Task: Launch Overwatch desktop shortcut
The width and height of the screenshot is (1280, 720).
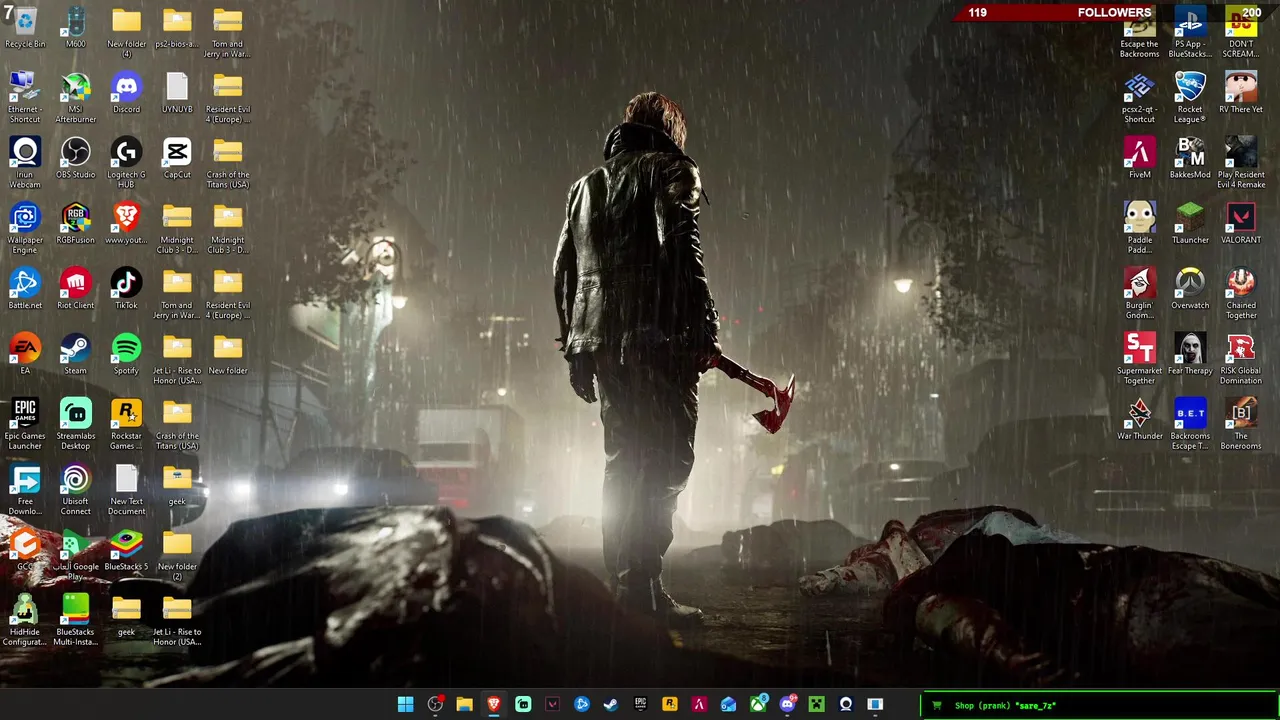Action: pos(1190,288)
